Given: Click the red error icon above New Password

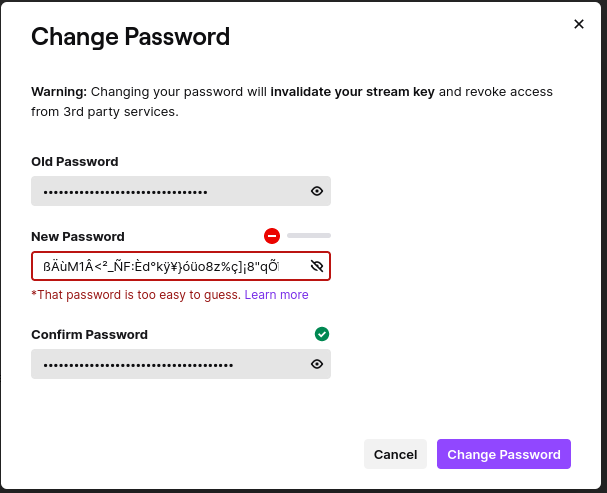Looking at the screenshot, I should click(272, 236).
